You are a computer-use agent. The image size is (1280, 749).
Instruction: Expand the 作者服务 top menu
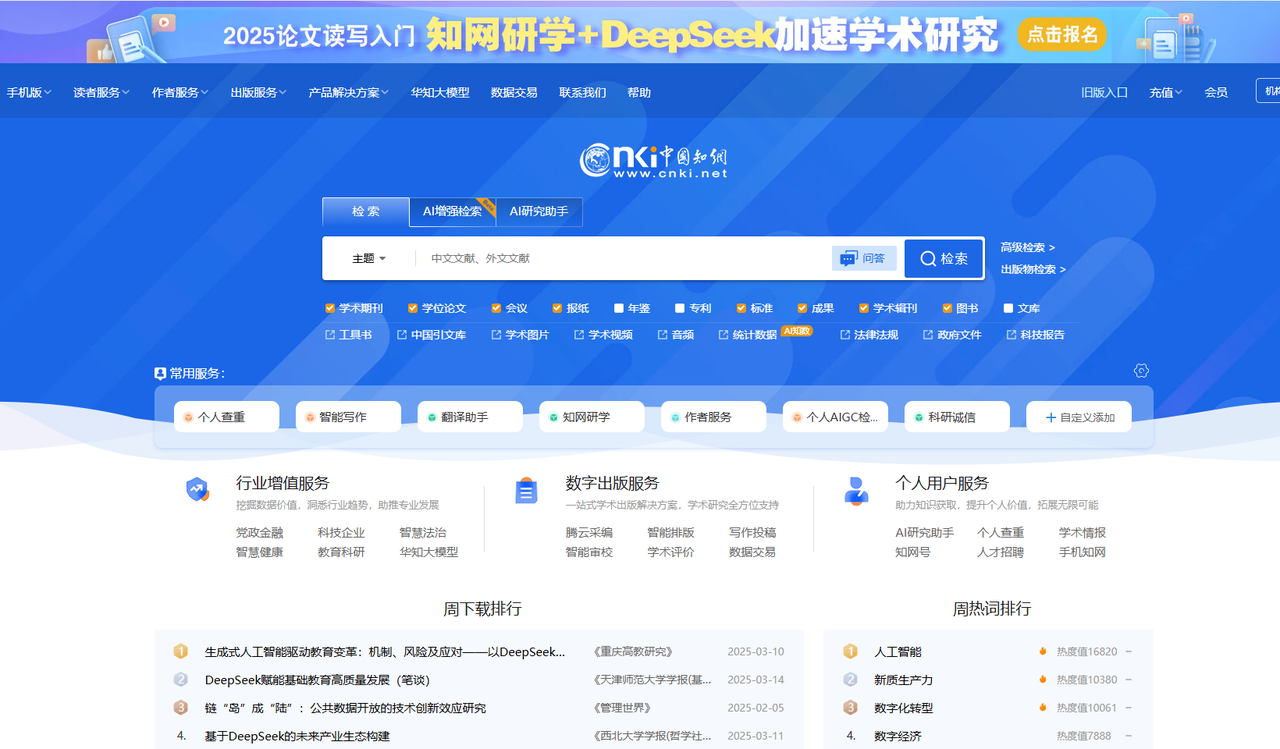(180, 92)
